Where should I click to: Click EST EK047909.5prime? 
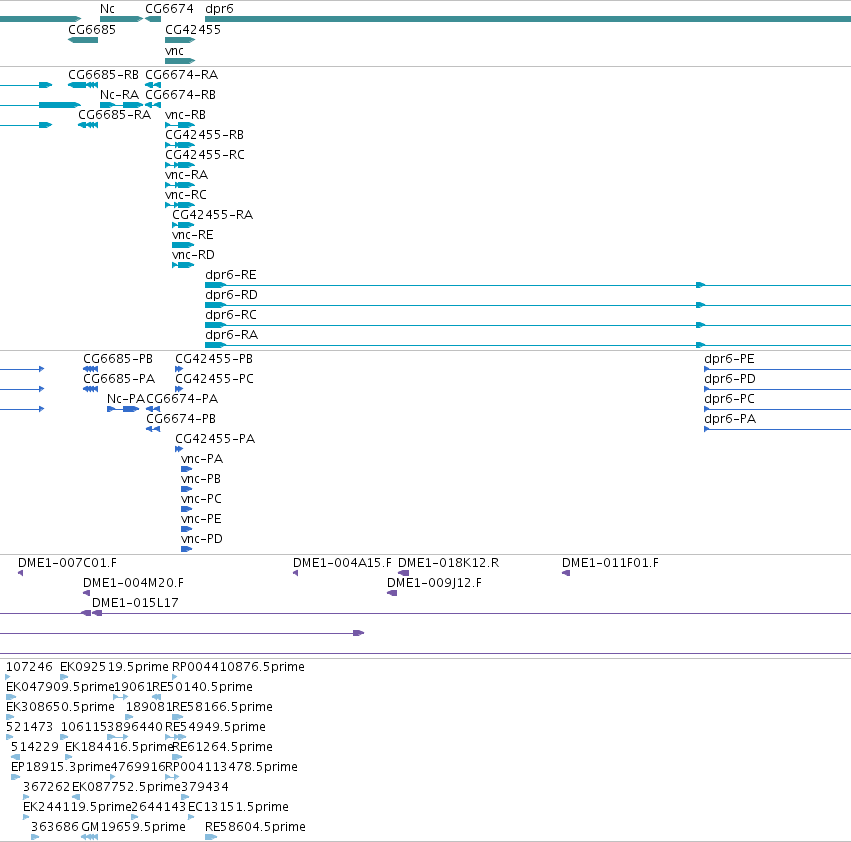60,687
